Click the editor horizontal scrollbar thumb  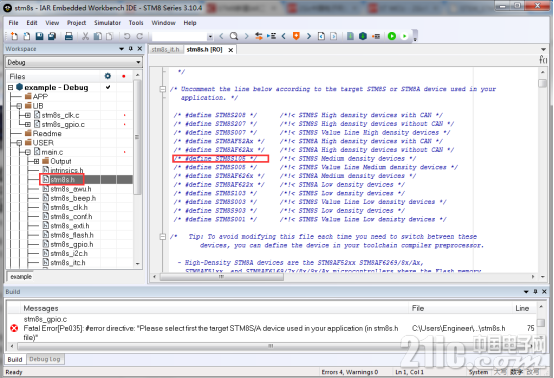[222, 277]
